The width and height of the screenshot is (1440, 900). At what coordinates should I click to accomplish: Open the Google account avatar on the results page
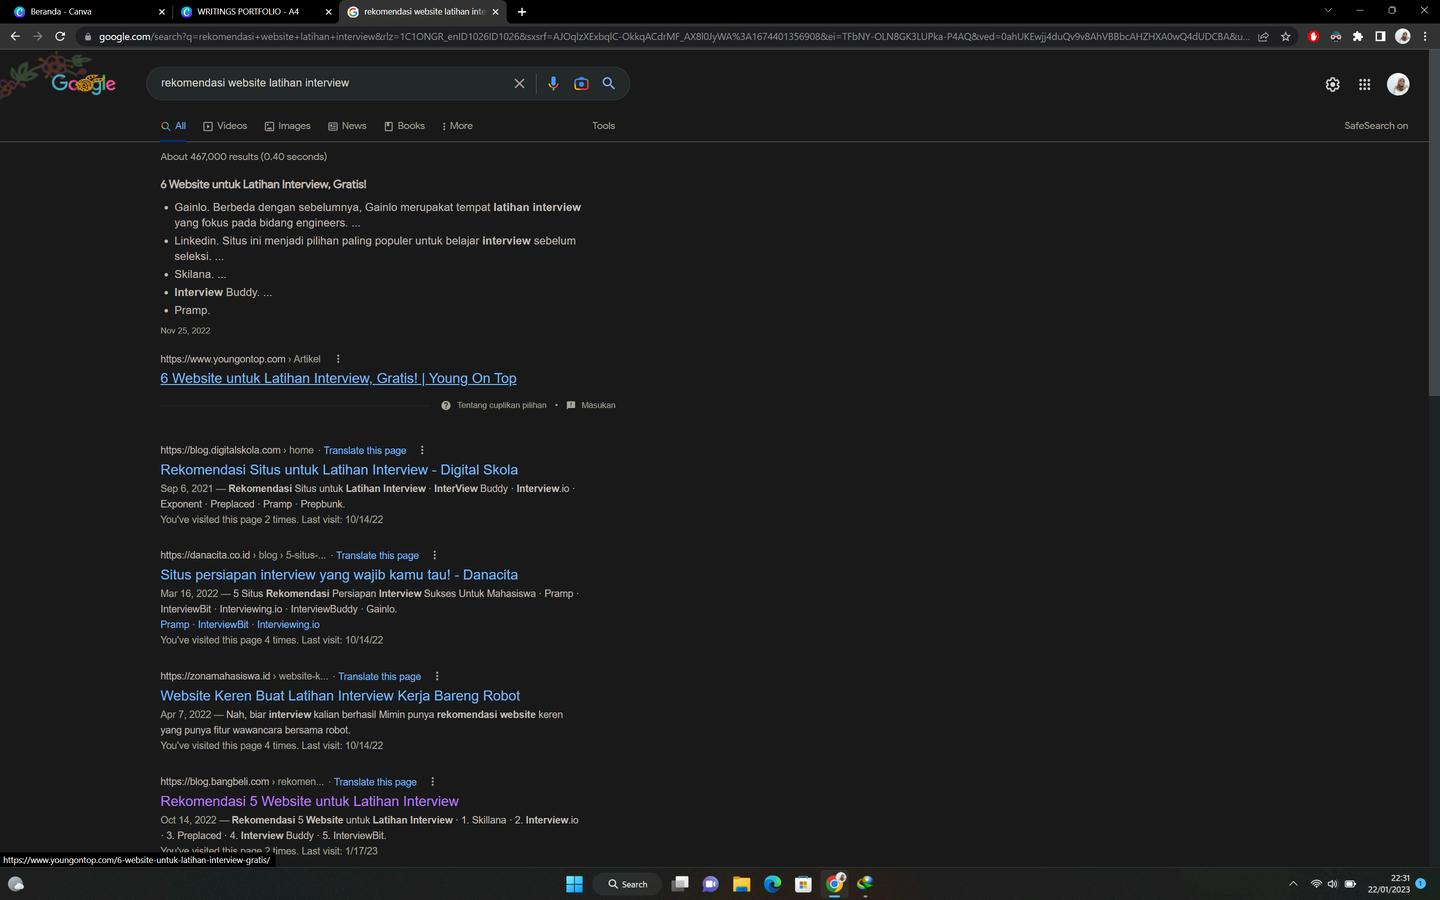(1398, 85)
